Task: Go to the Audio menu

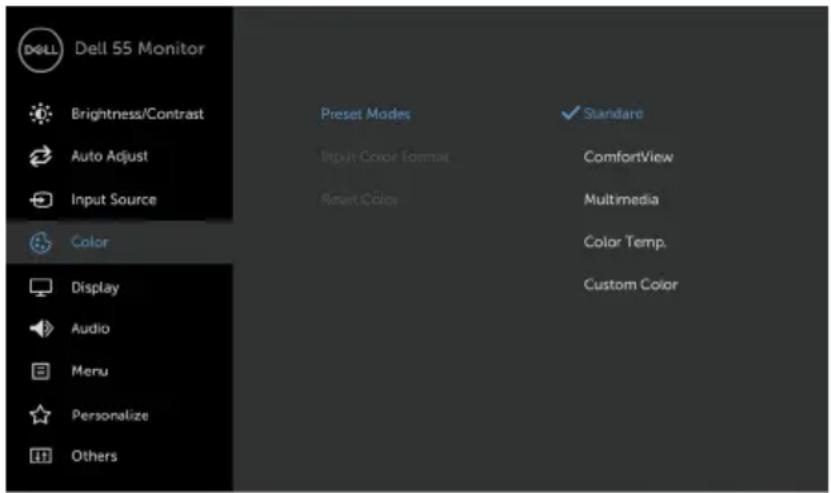Action: (91, 329)
